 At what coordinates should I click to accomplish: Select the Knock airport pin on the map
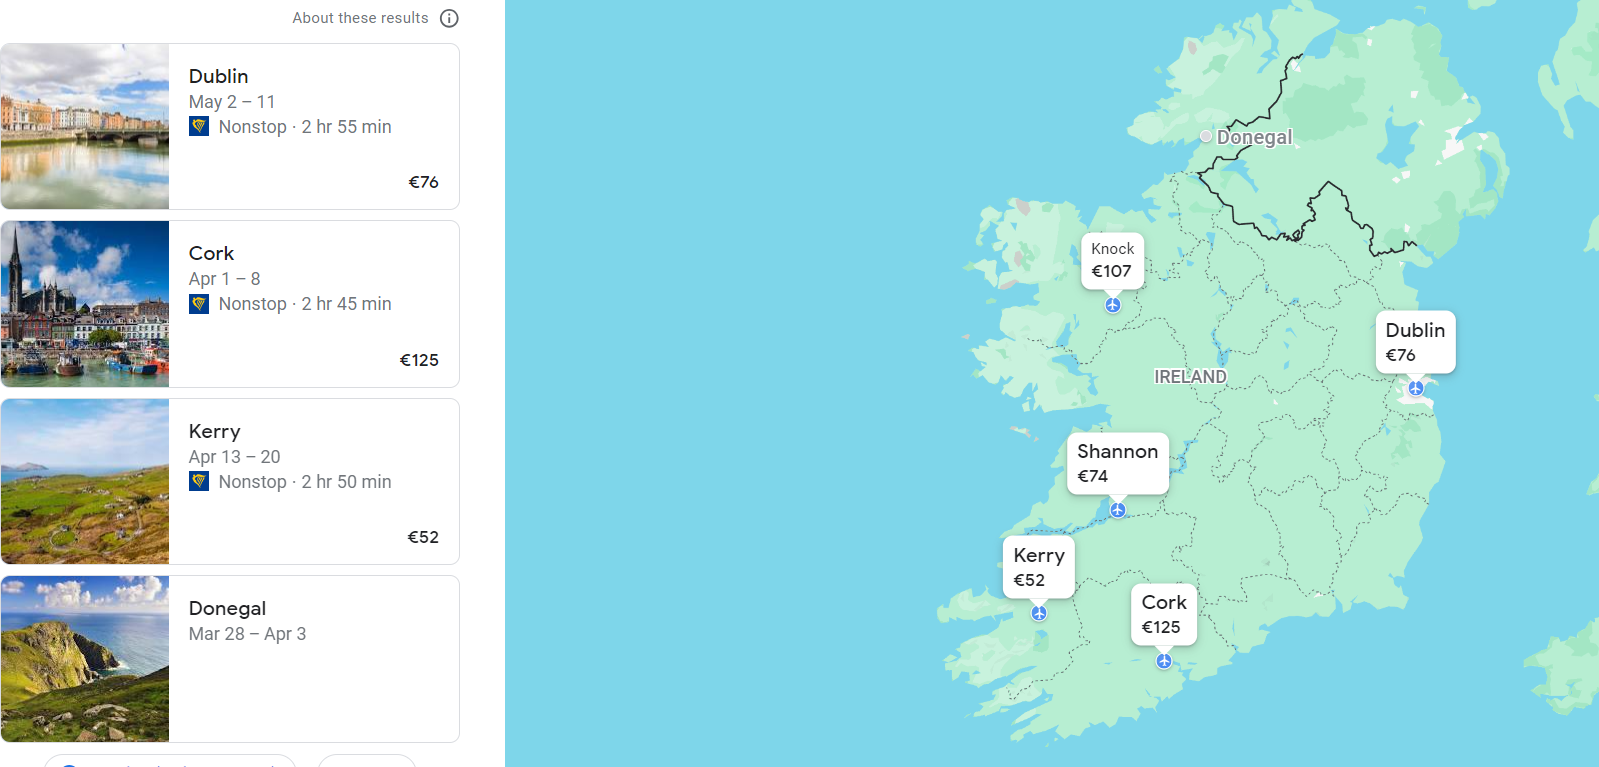1113,305
